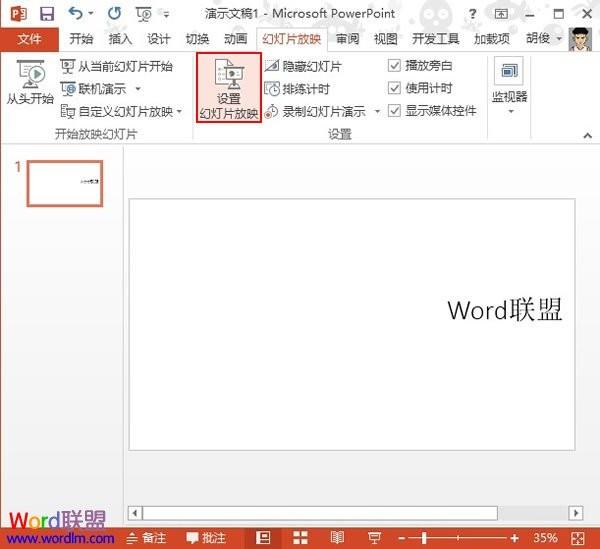The height and width of the screenshot is (549, 600).
Task: Open the 动画 ribbon tab
Action: [x=235, y=39]
